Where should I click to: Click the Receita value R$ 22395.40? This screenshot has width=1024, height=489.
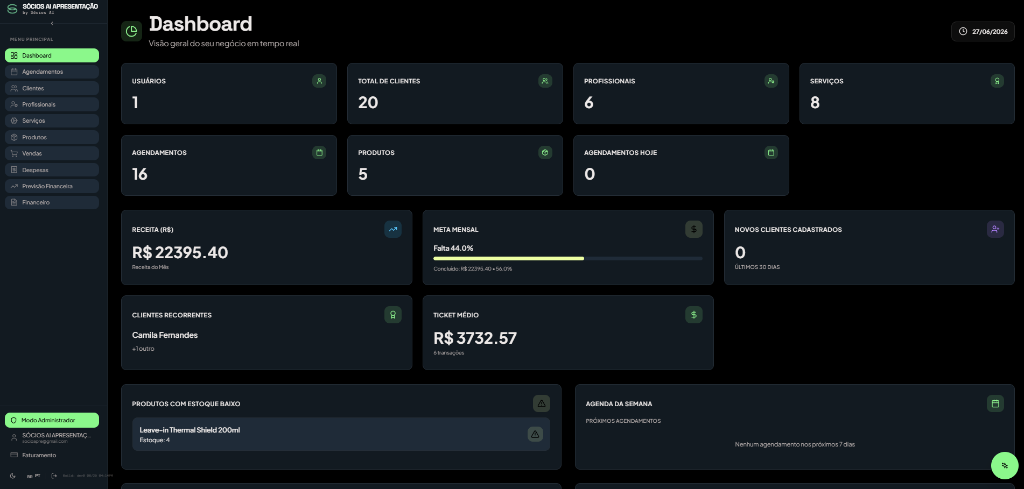180,253
